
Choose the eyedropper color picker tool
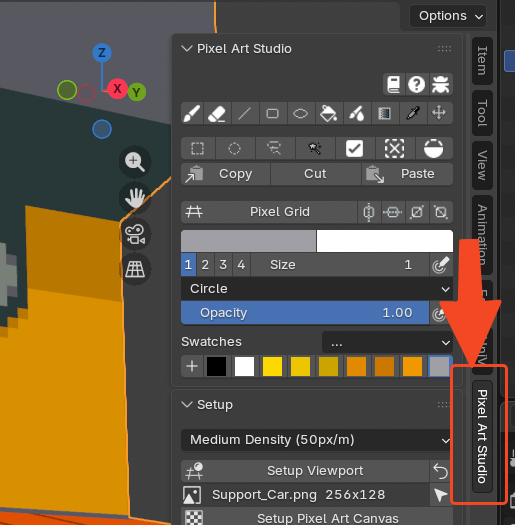coord(413,114)
